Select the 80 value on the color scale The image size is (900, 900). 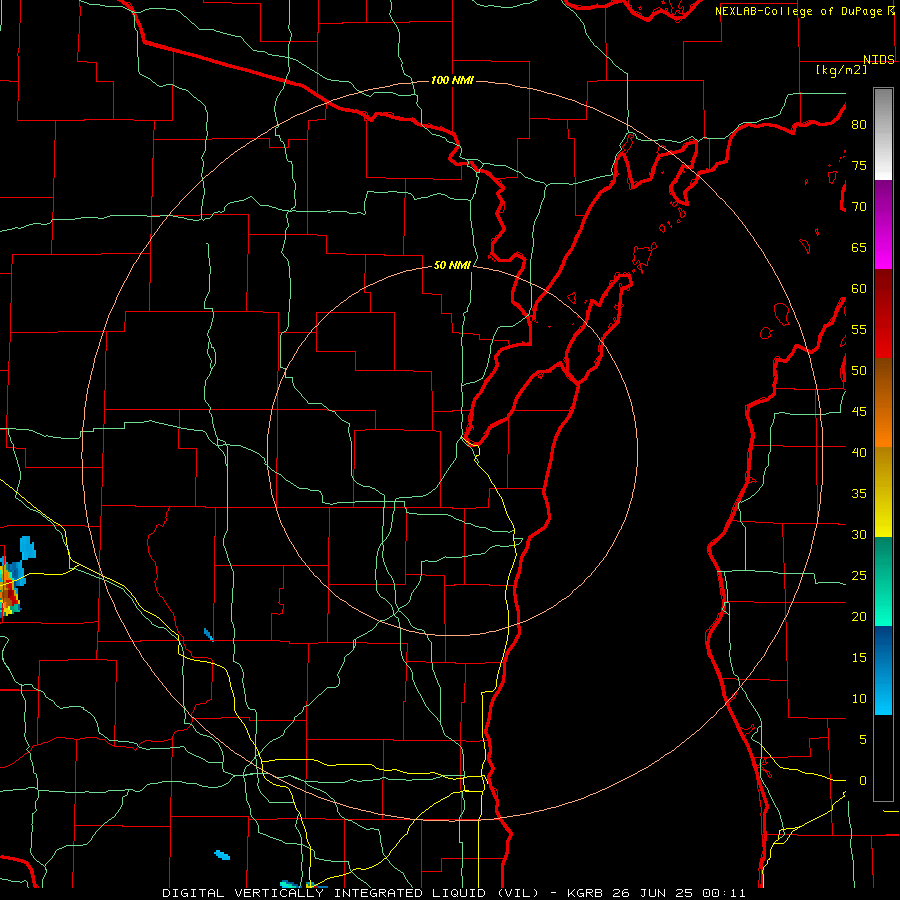click(859, 125)
